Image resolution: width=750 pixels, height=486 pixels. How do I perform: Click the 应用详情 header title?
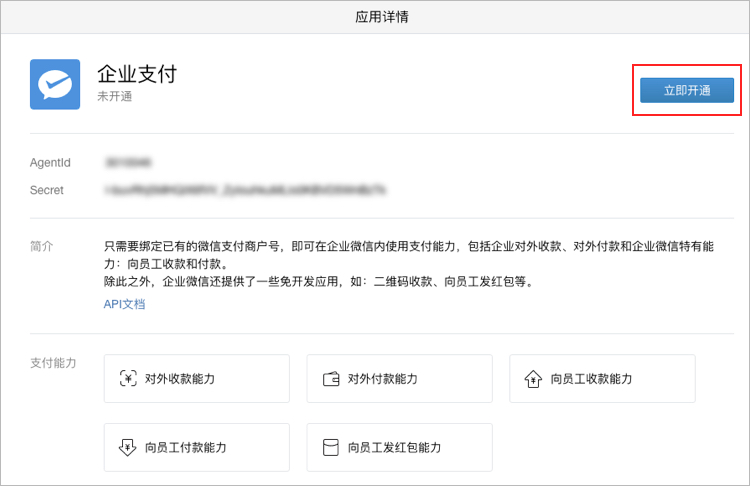382,17
